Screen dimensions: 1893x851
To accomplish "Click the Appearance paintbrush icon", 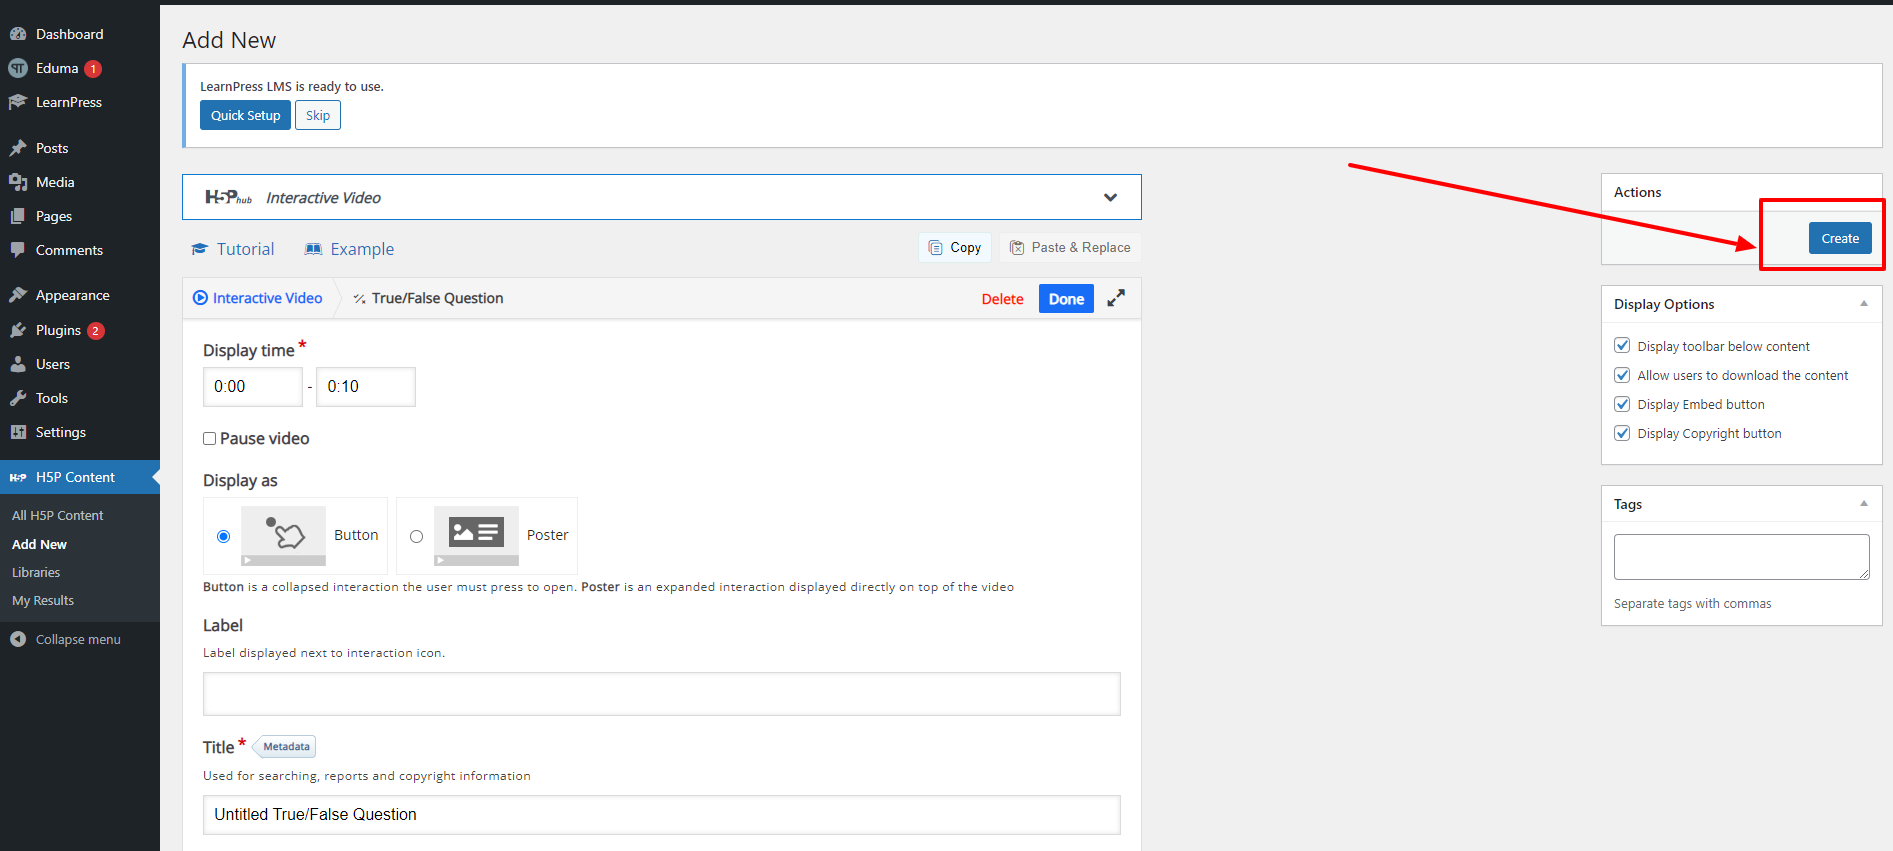I will coord(18,295).
